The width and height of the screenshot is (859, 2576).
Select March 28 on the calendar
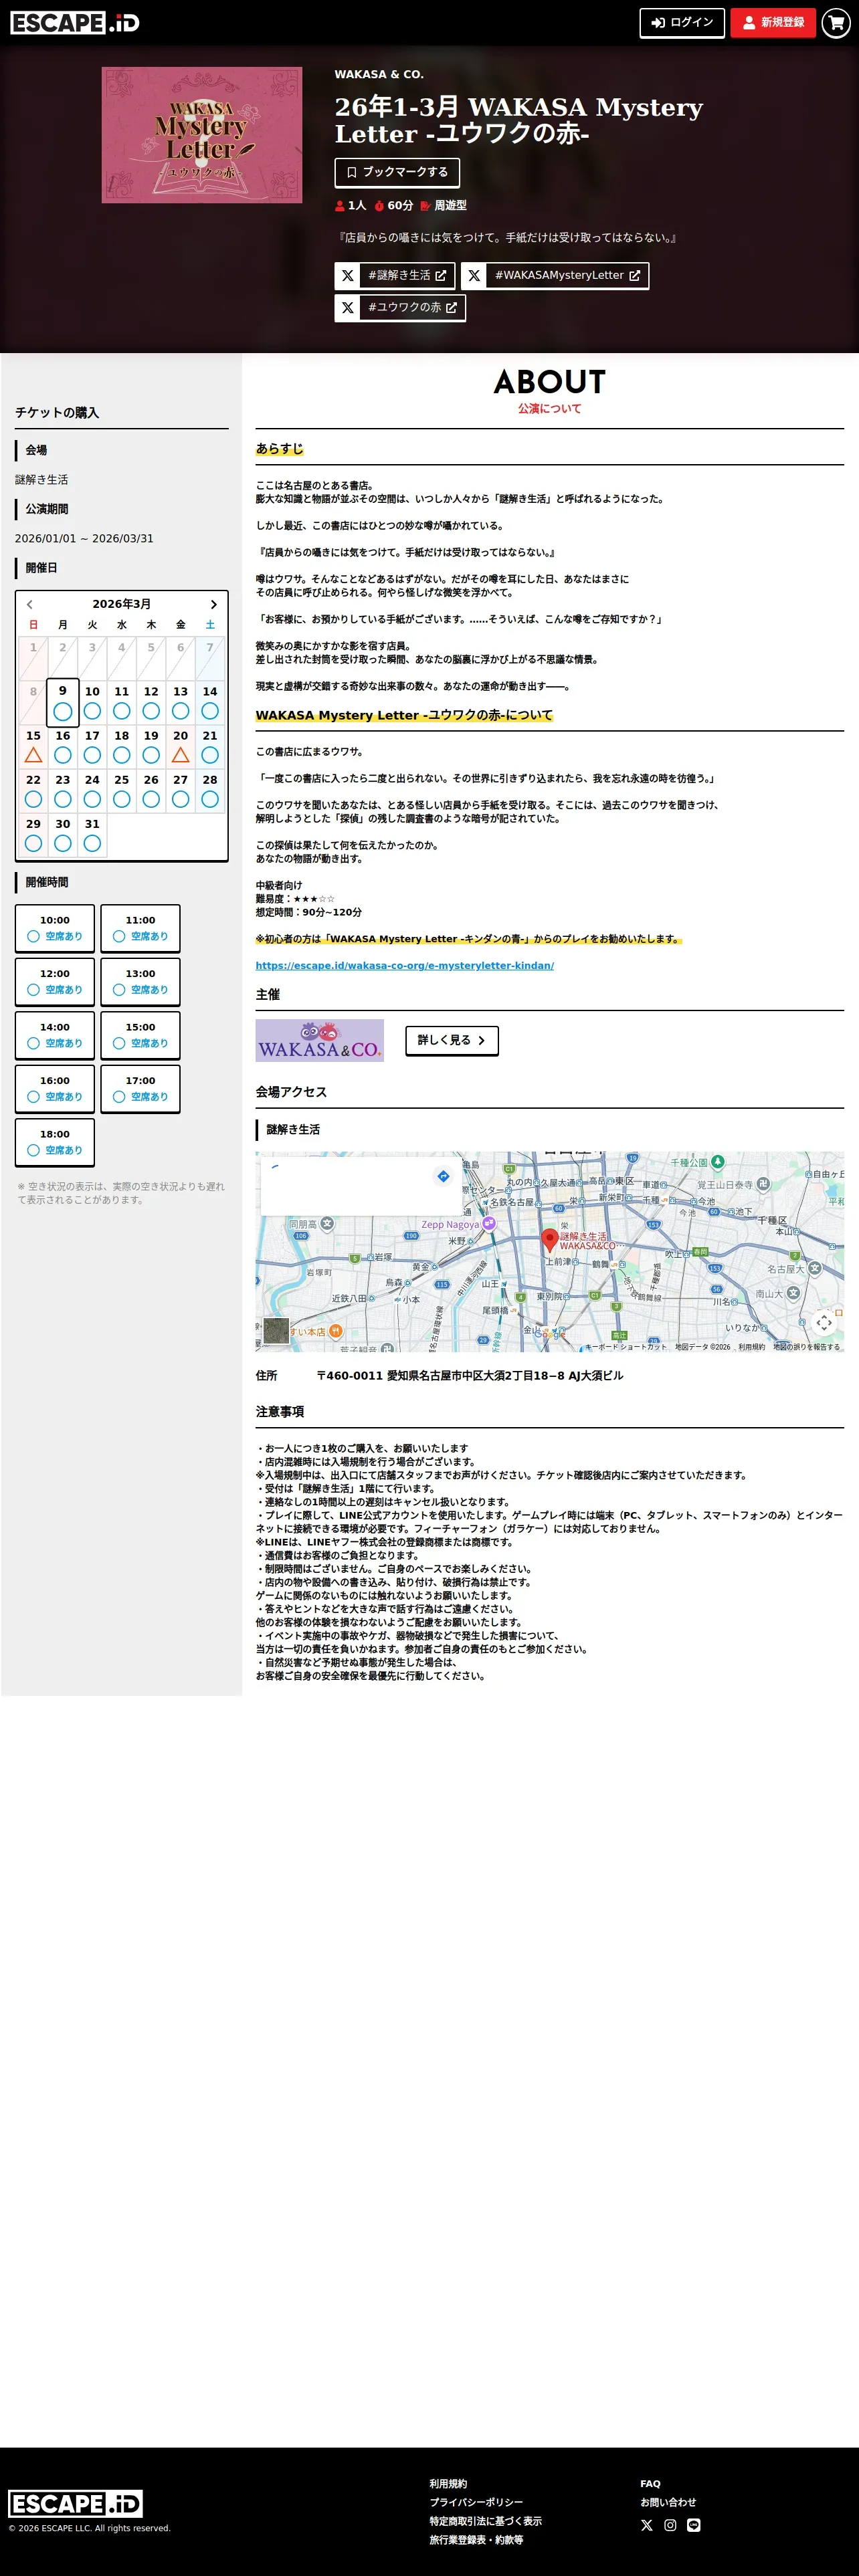tap(210, 791)
